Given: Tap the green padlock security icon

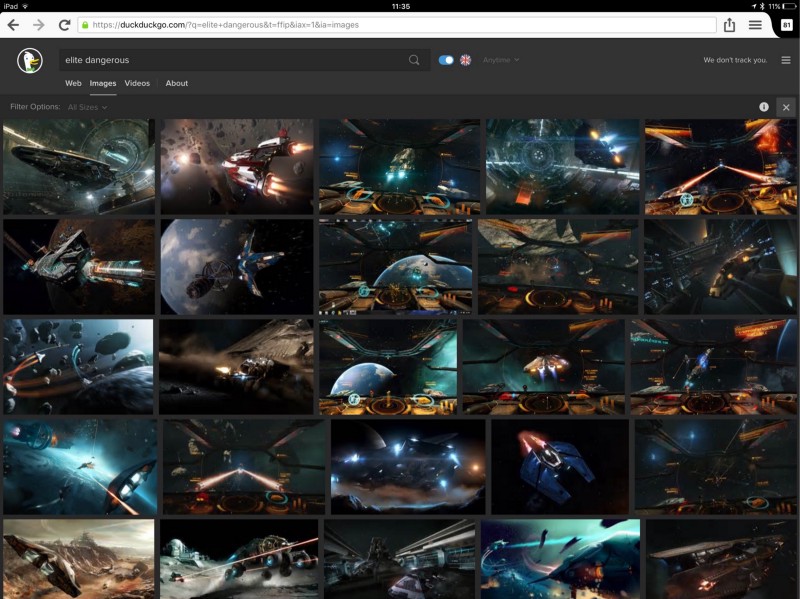Looking at the screenshot, I should [x=85, y=25].
